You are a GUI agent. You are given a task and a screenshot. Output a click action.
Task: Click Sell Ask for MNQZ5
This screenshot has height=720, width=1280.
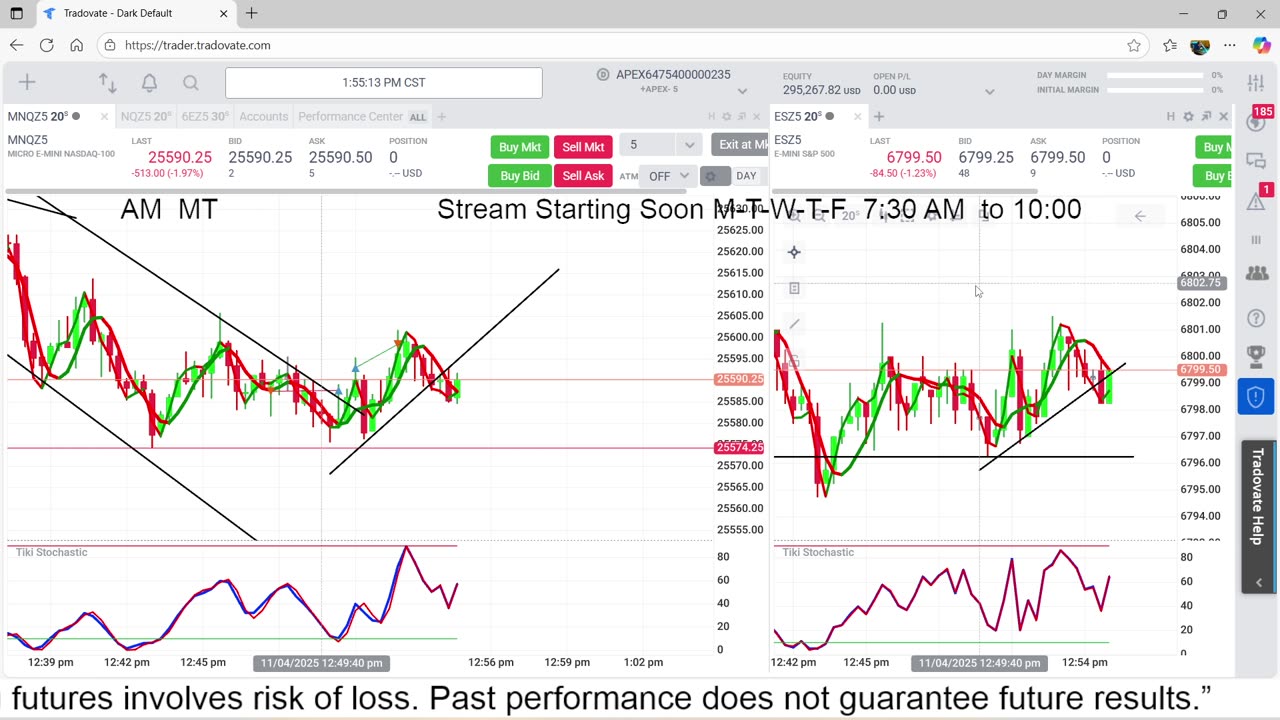point(583,176)
